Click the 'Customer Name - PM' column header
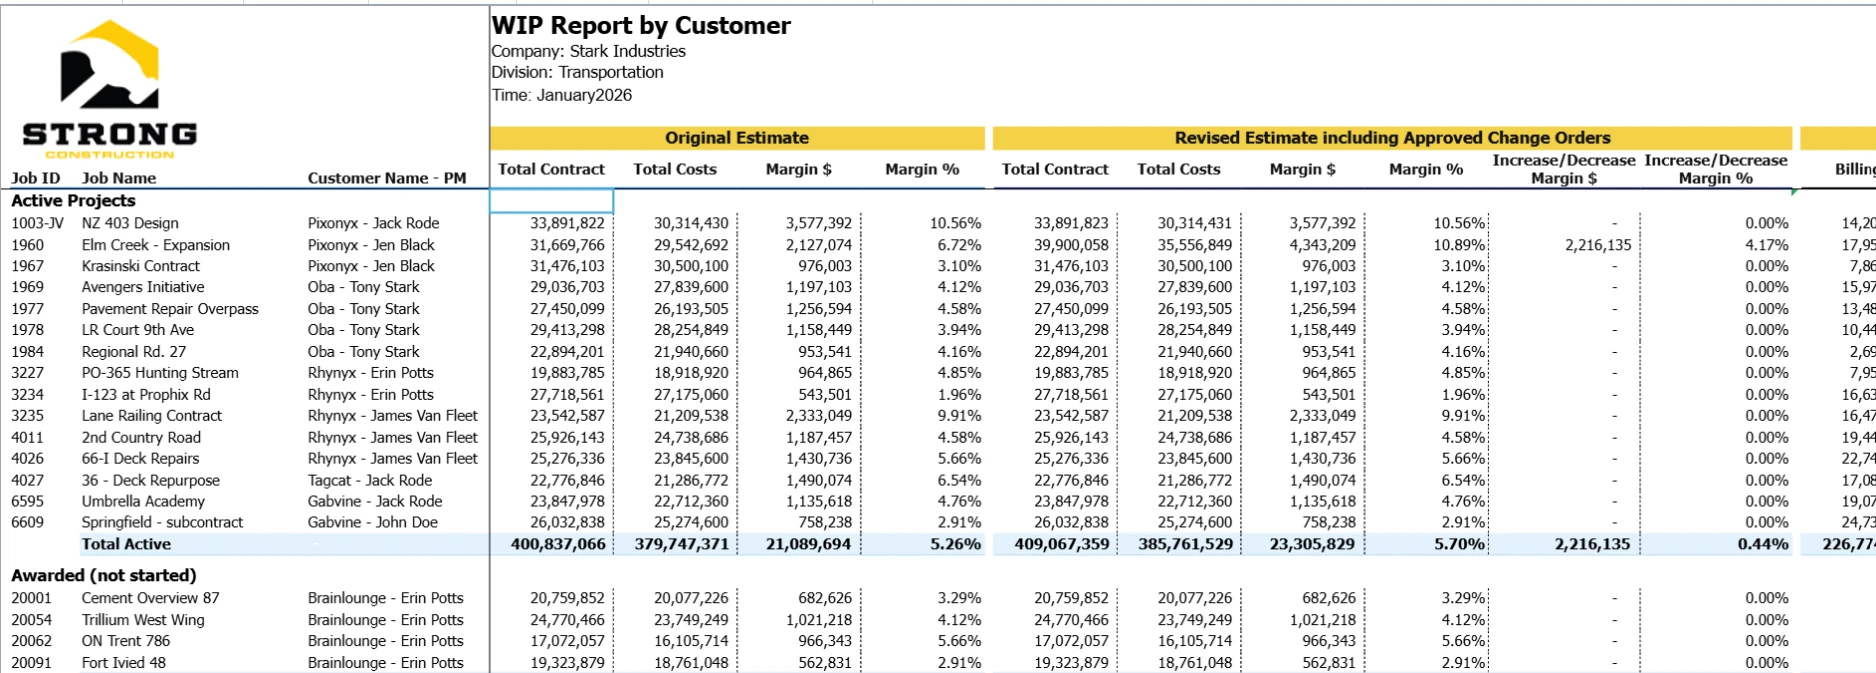This screenshot has height=673, width=1876. point(387,178)
